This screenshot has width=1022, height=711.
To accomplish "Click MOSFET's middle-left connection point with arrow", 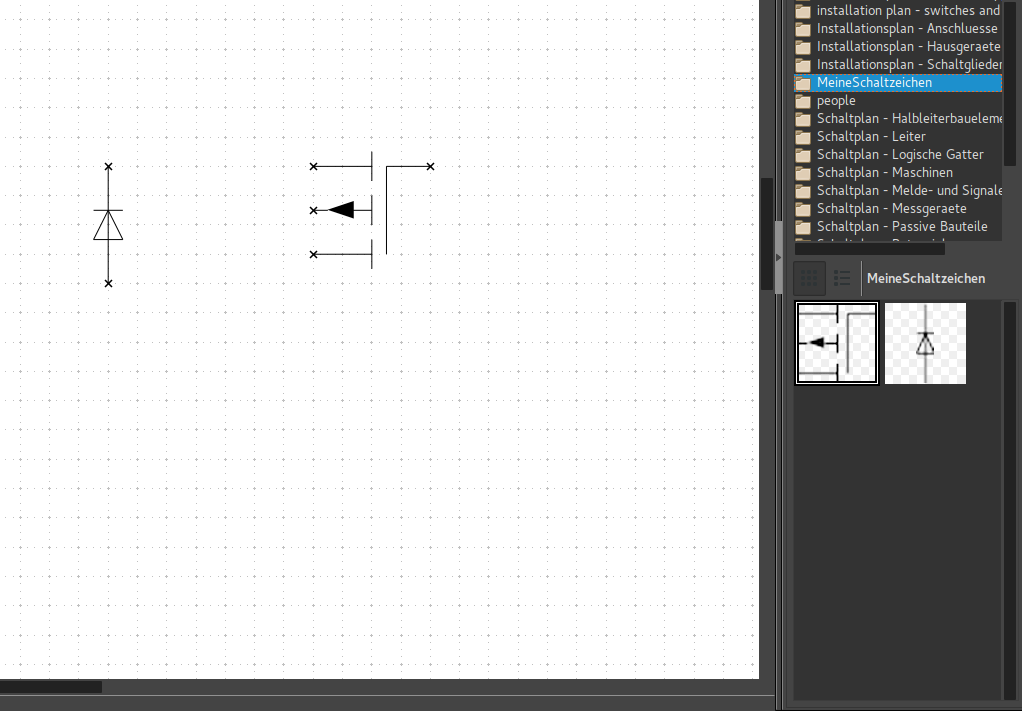I will pos(314,210).
